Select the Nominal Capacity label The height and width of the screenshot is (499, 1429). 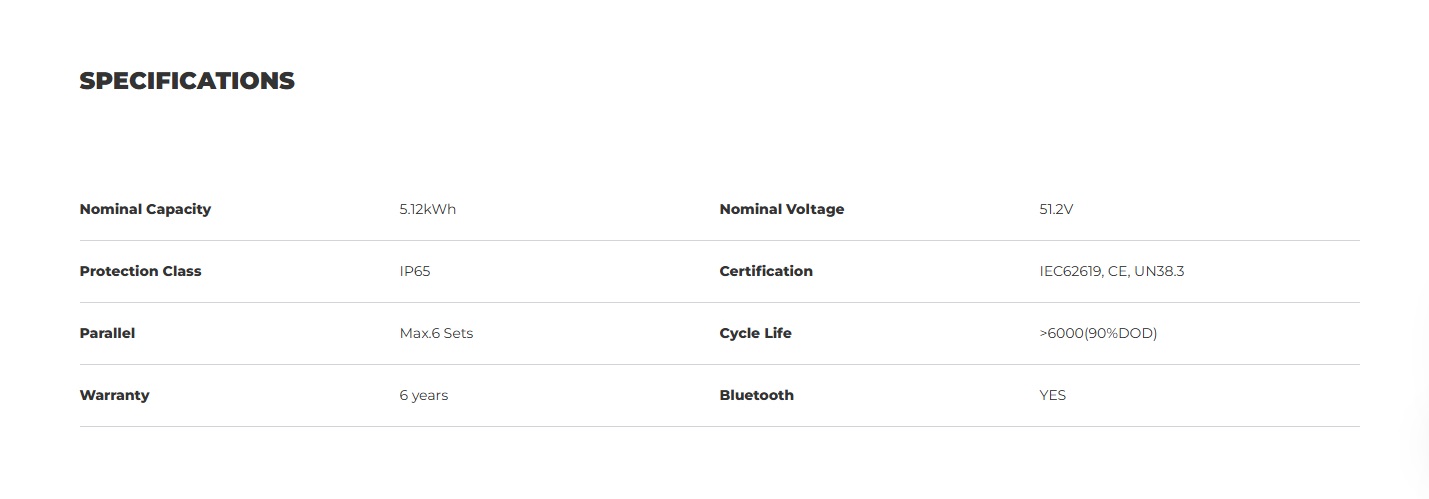pyautogui.click(x=145, y=209)
